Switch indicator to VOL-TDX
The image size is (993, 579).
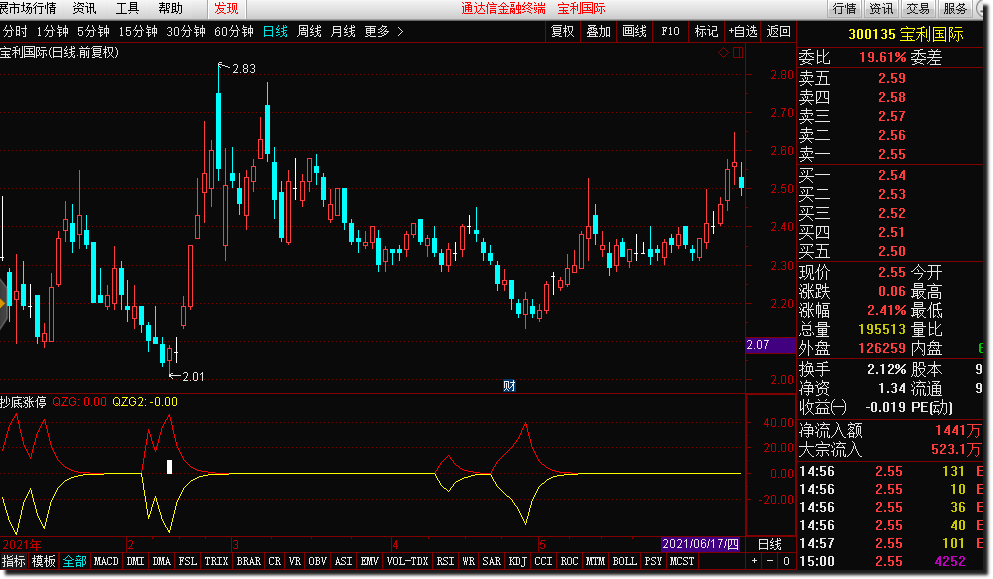point(408,561)
